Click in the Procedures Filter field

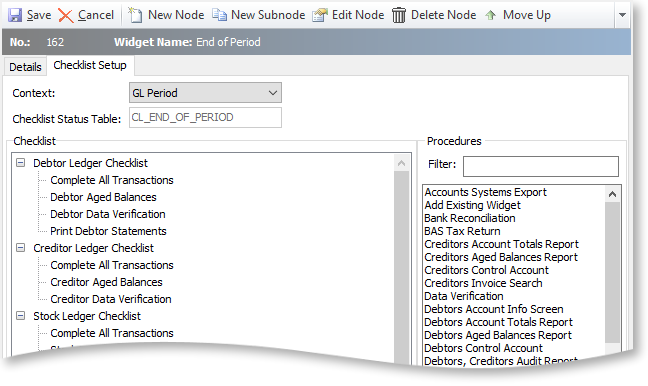(x=541, y=166)
